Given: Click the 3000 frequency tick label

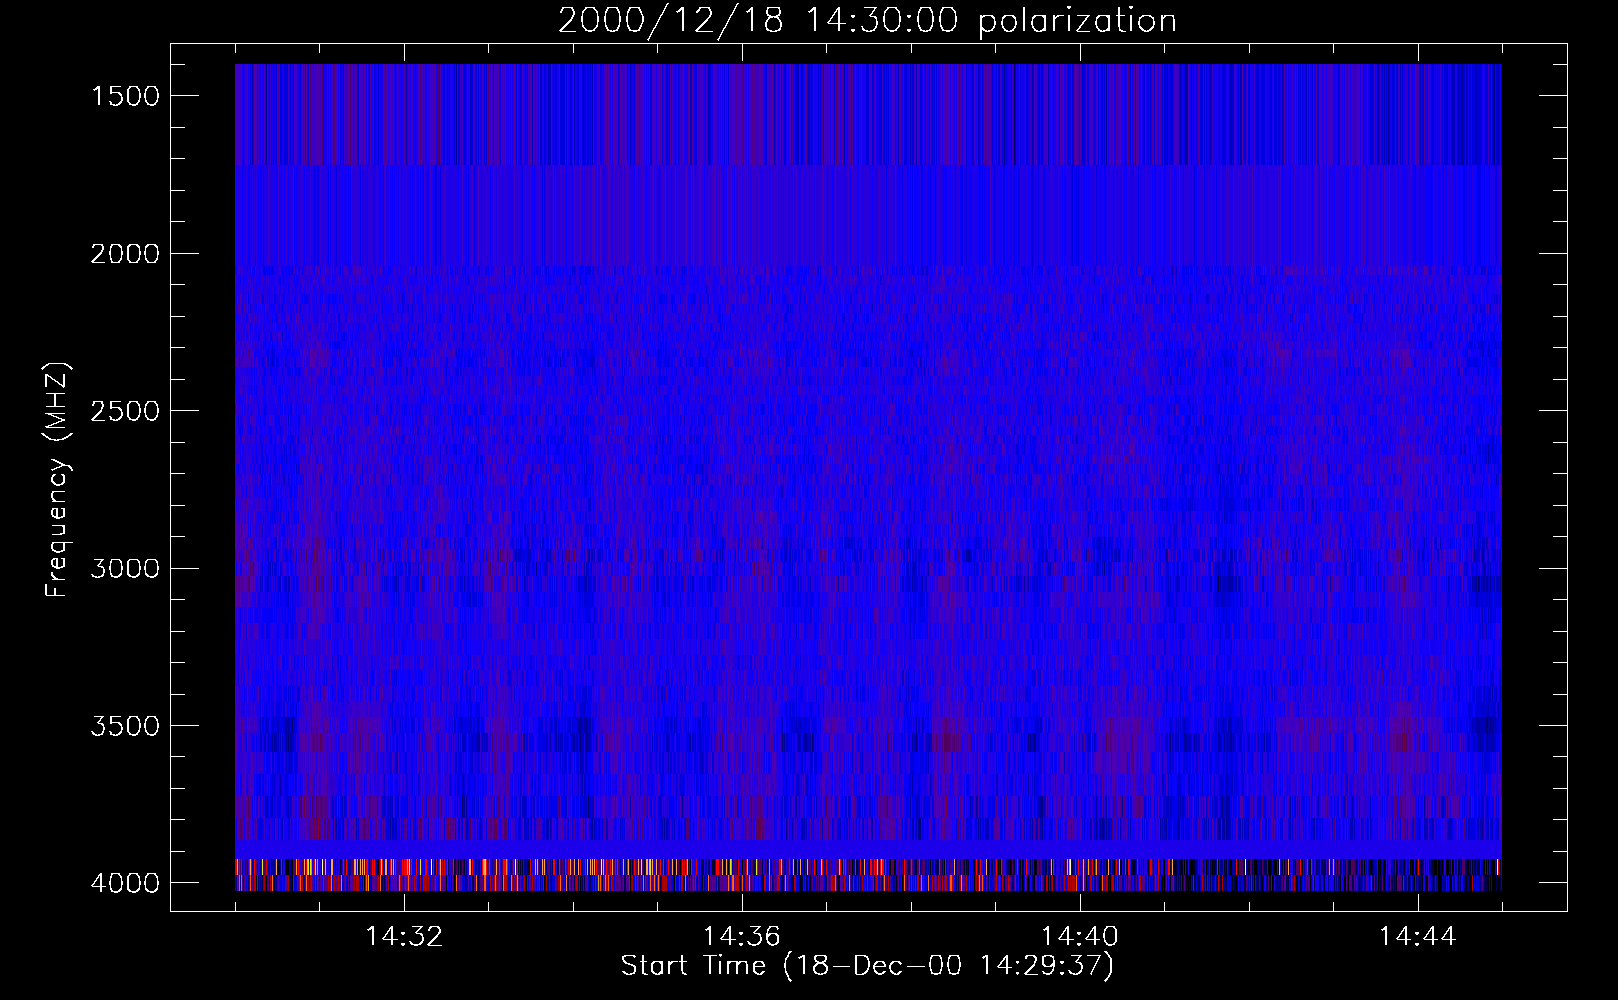Looking at the screenshot, I should click(125, 569).
